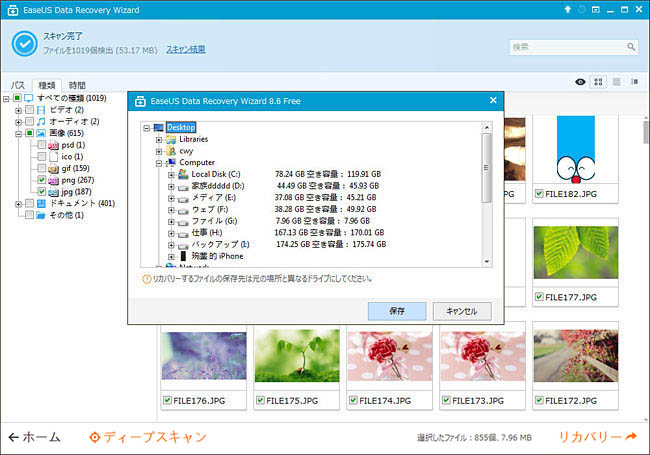Expand the メディア (E:) drive node
650x455 pixels.
point(171,198)
